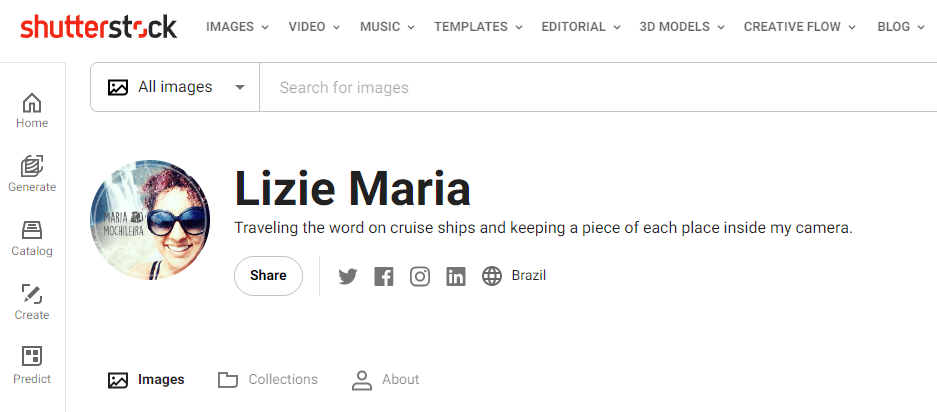Open the Instagram profile icon
Image resolution: width=937 pixels, height=412 pixels.
[x=420, y=276]
